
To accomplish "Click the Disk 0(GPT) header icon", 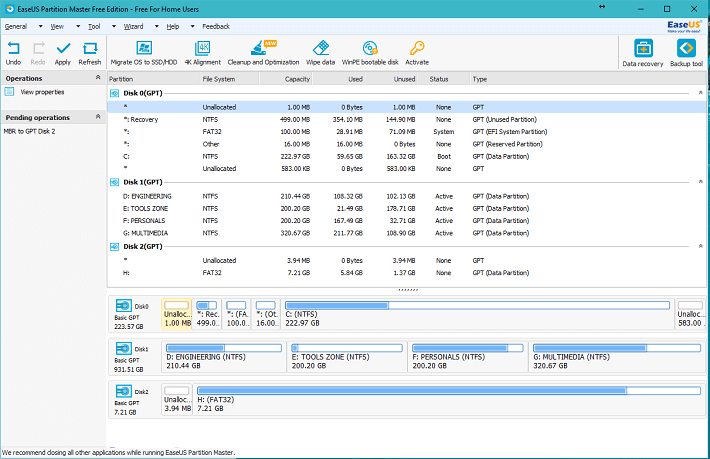I will [115, 93].
